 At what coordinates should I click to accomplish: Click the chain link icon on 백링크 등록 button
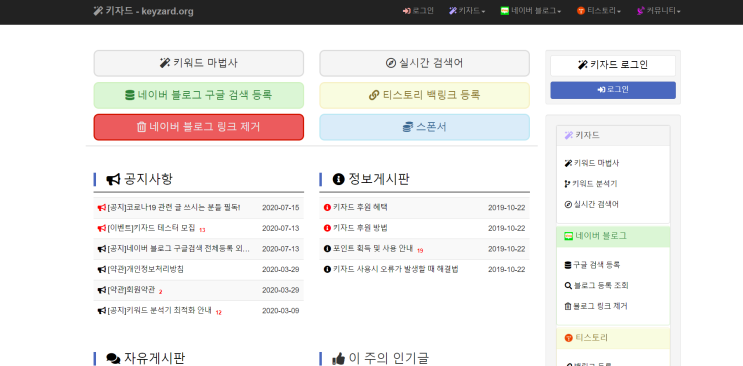click(x=374, y=95)
